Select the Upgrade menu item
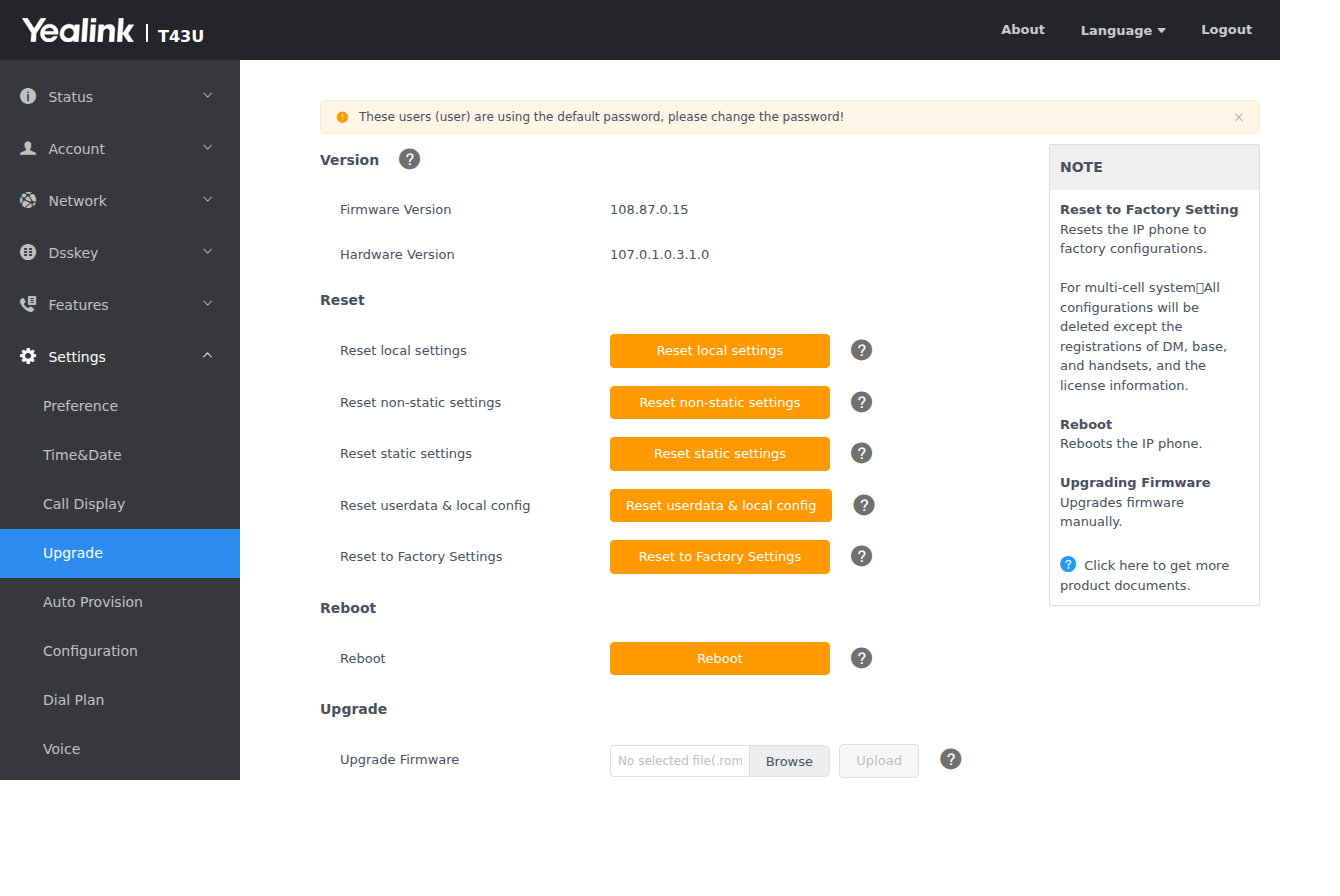Screen dimensions: 1340x896 click(x=120, y=553)
